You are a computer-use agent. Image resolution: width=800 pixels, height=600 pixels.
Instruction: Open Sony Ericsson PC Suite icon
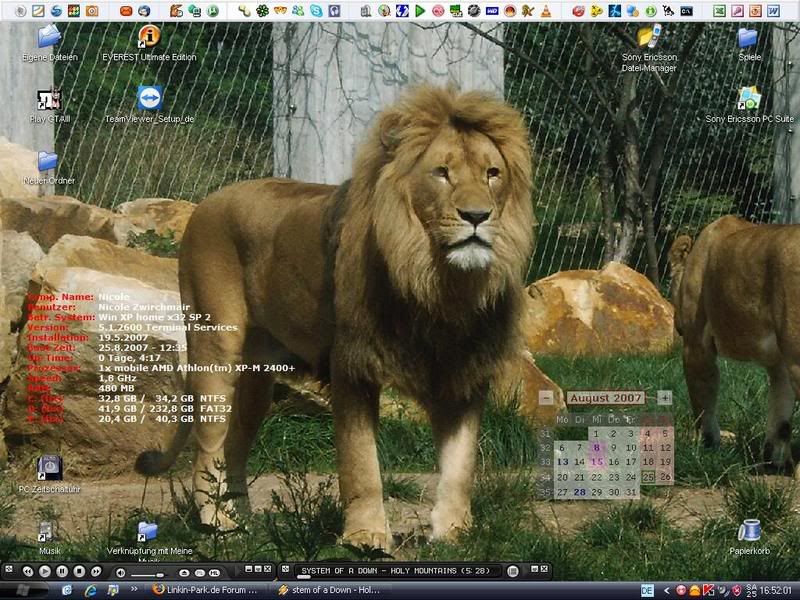pos(748,99)
